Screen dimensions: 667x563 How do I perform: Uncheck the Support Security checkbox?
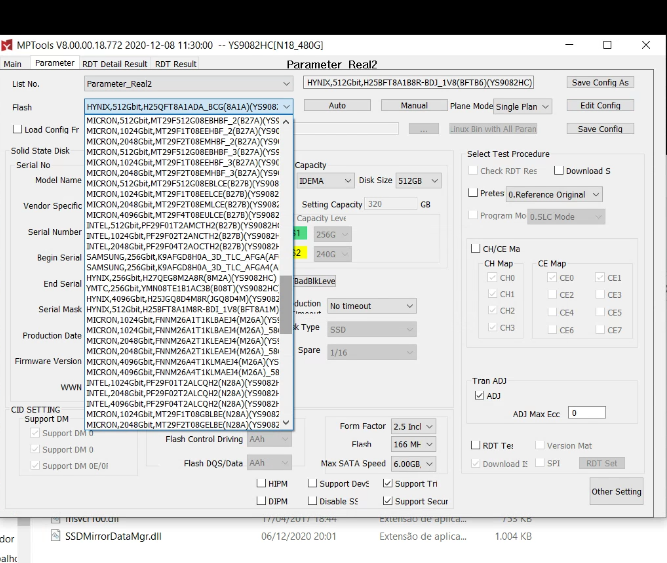pos(387,501)
